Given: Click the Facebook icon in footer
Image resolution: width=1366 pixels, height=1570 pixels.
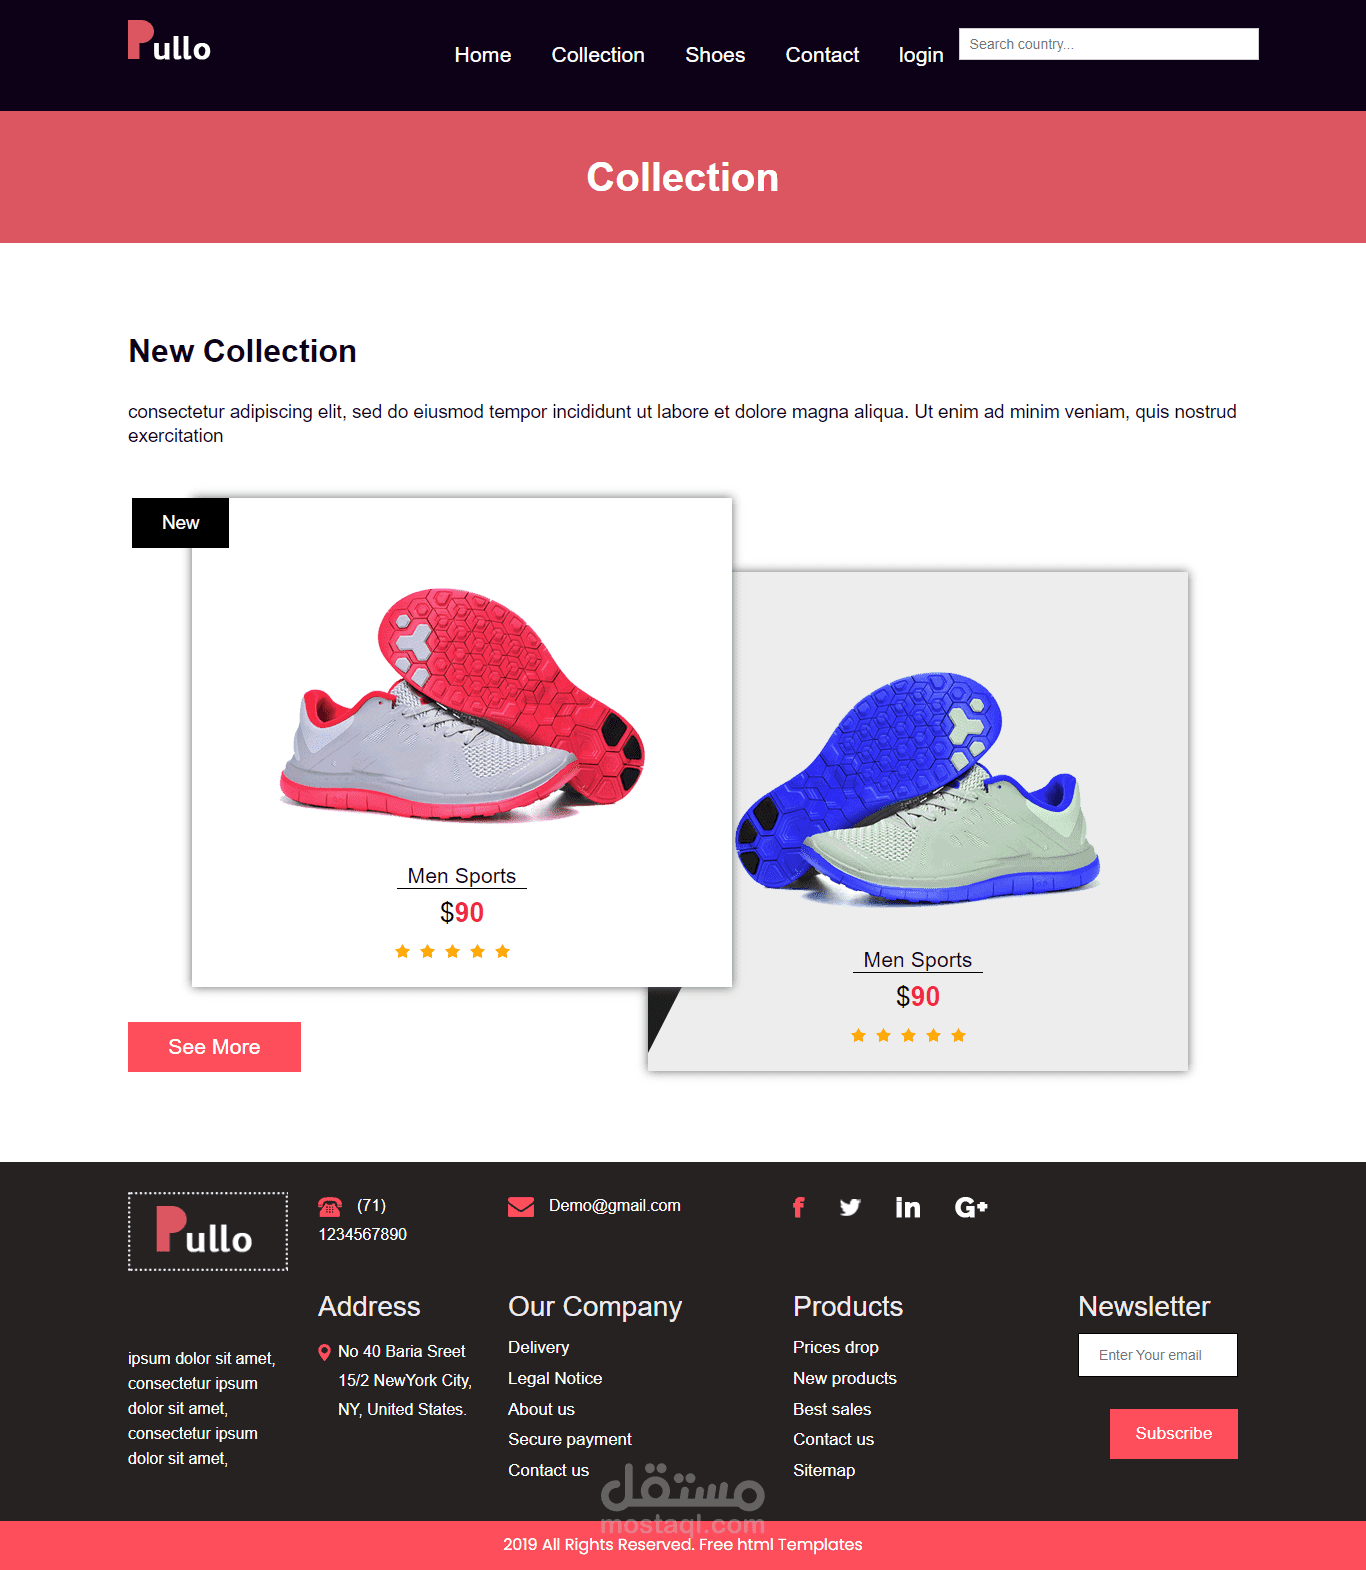Looking at the screenshot, I should [x=798, y=1207].
